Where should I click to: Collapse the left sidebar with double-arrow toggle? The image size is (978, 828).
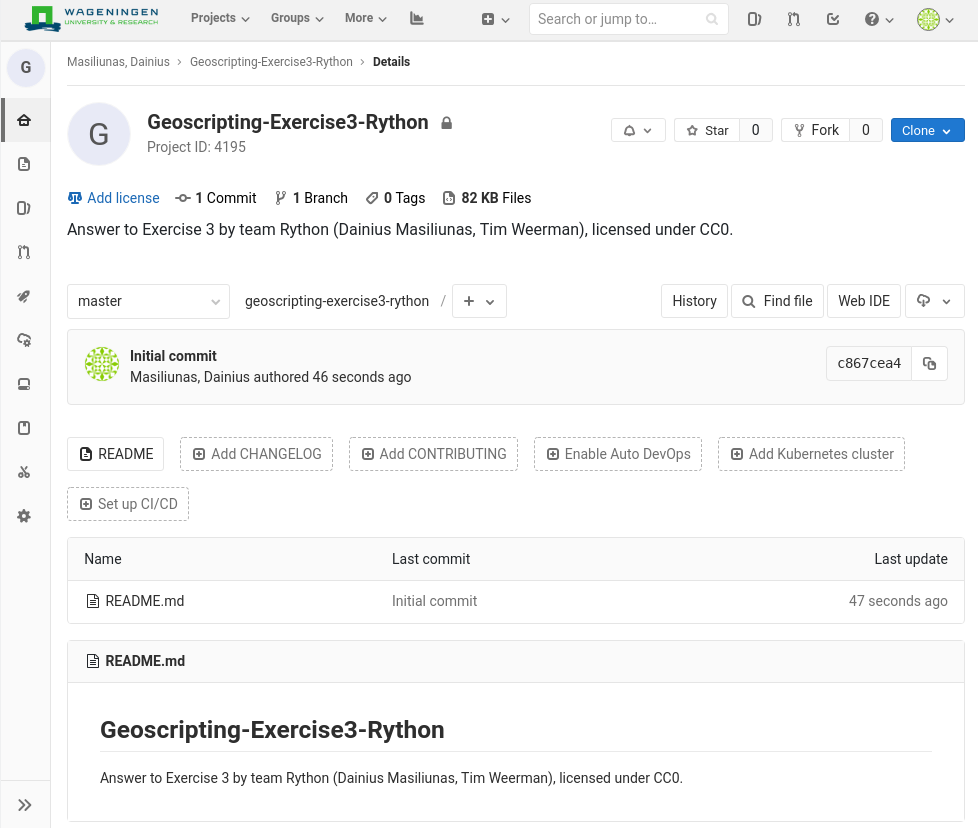click(x=24, y=804)
